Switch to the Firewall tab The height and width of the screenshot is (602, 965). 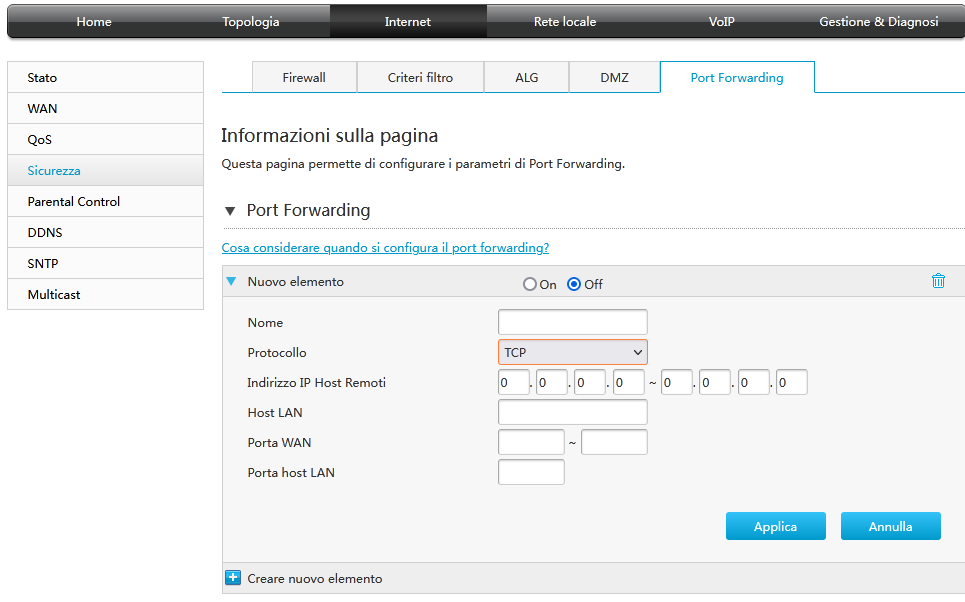[x=304, y=77]
